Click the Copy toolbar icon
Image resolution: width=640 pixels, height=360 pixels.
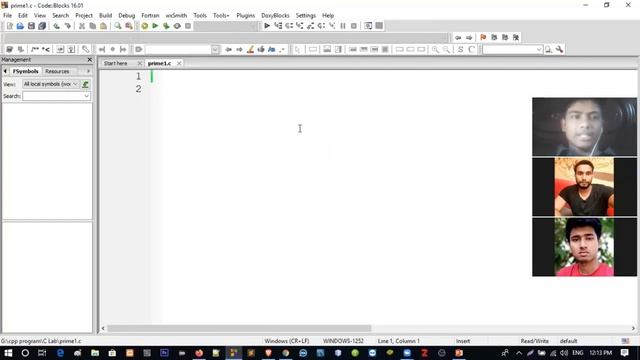[93, 26]
